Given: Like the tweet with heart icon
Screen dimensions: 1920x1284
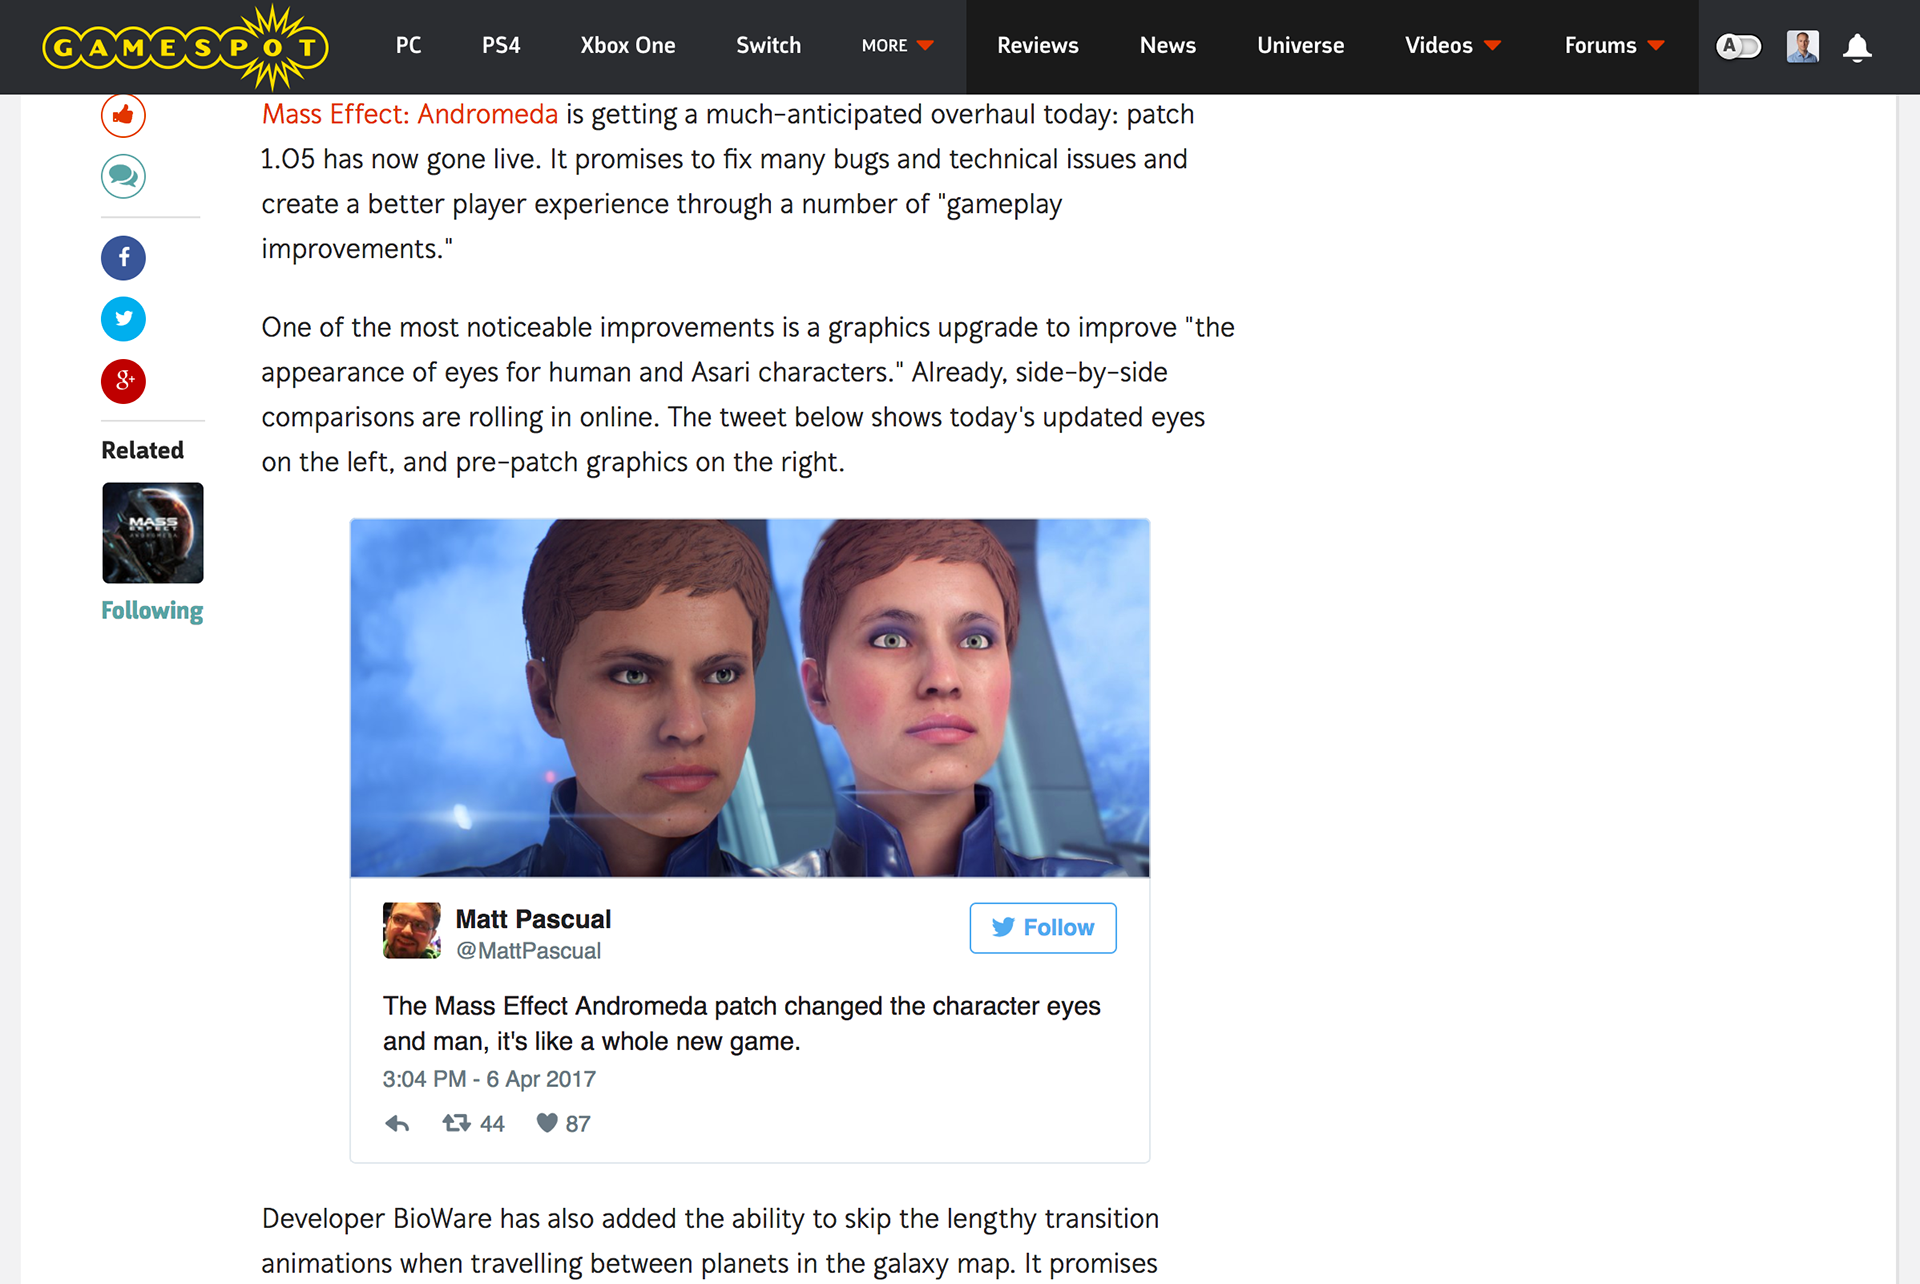Looking at the screenshot, I should [547, 1123].
